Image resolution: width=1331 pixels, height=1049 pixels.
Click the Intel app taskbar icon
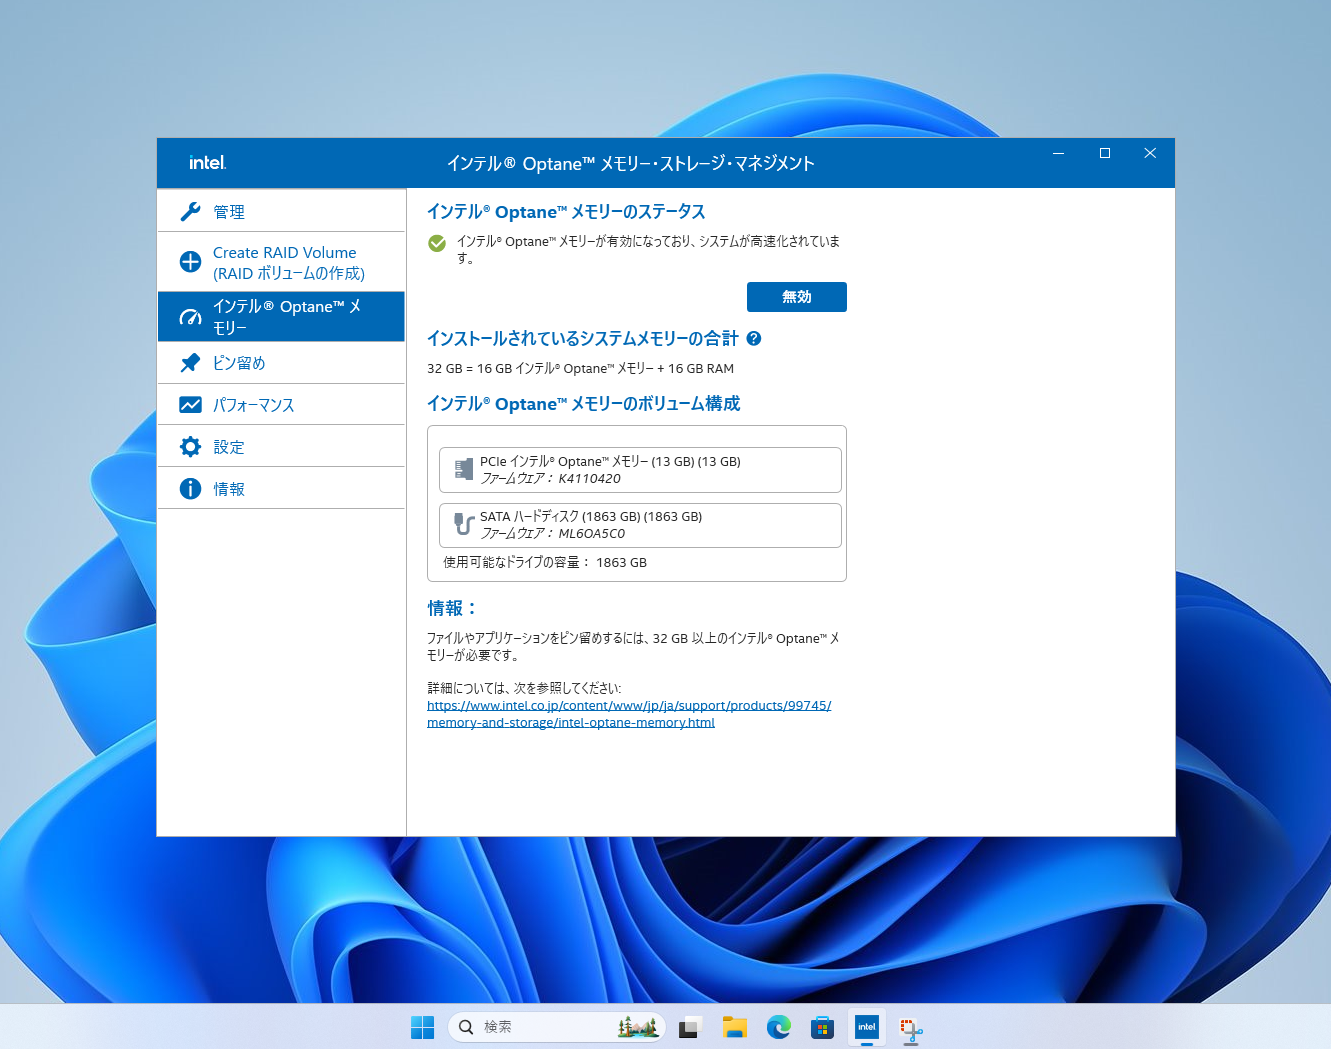tap(867, 1027)
